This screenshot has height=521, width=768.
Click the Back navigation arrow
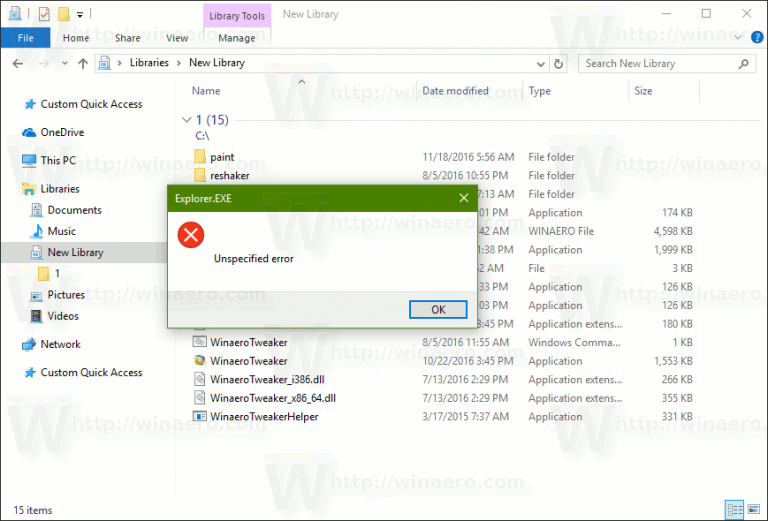pos(18,64)
